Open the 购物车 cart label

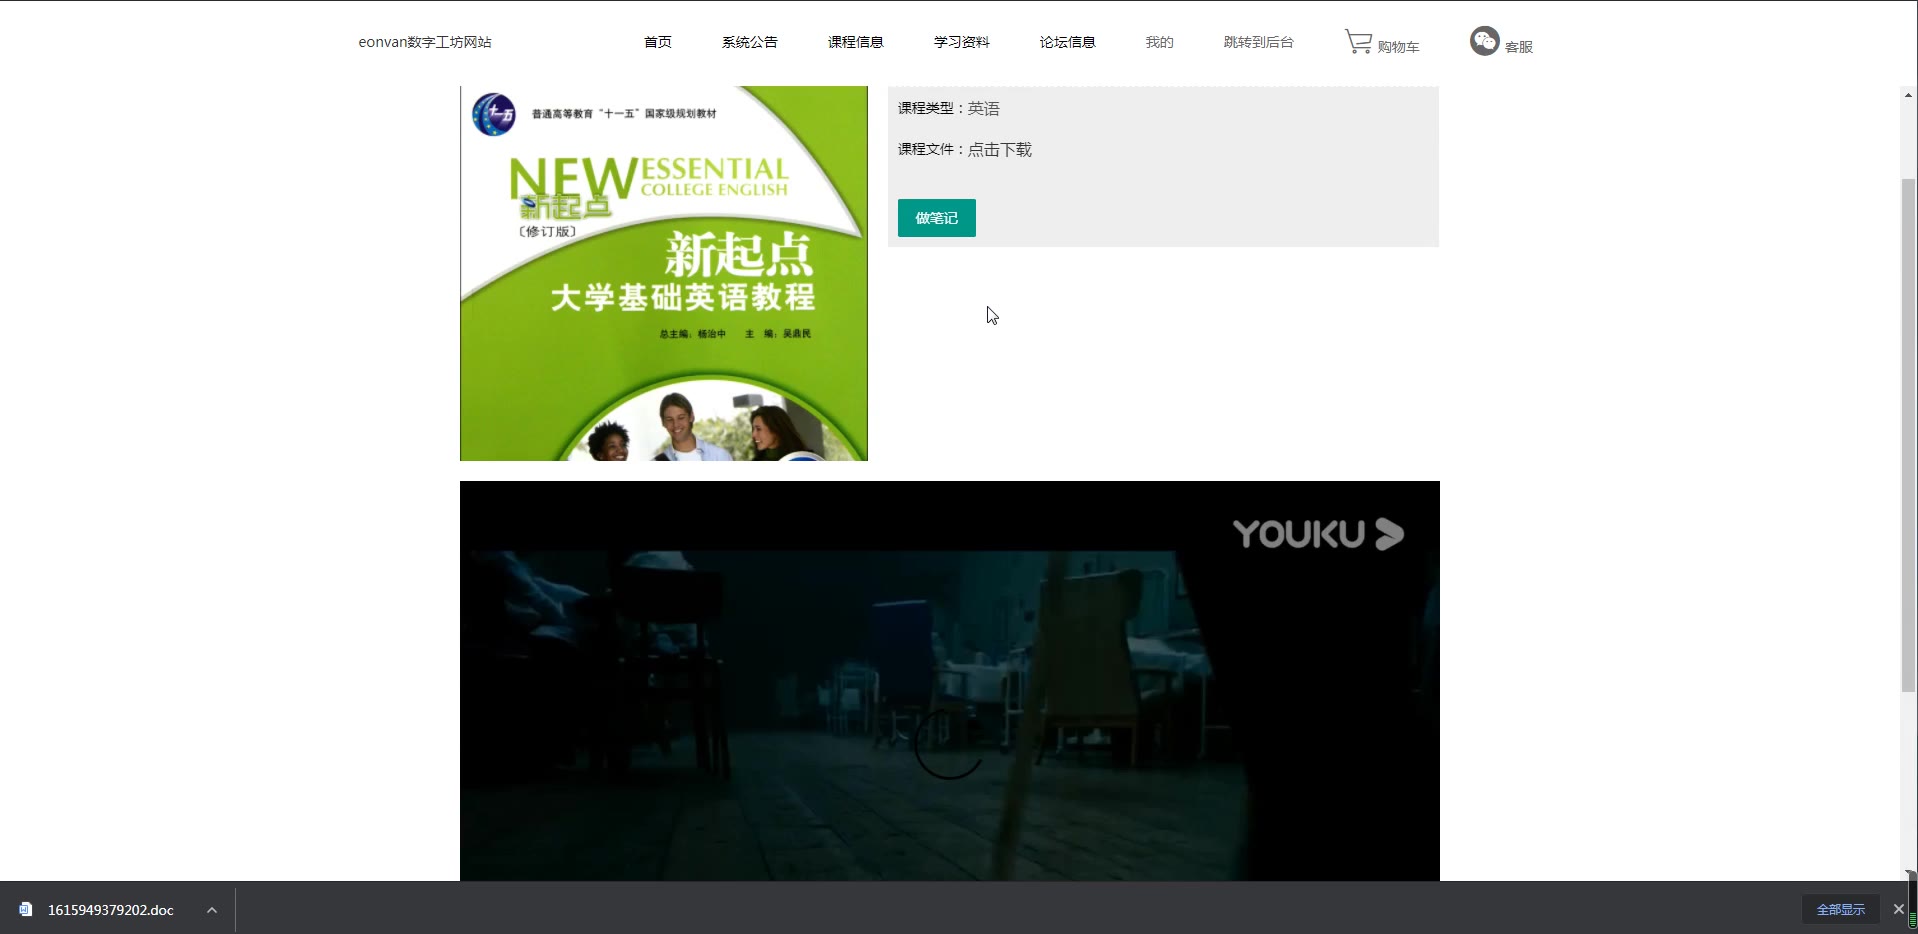click(x=1398, y=47)
